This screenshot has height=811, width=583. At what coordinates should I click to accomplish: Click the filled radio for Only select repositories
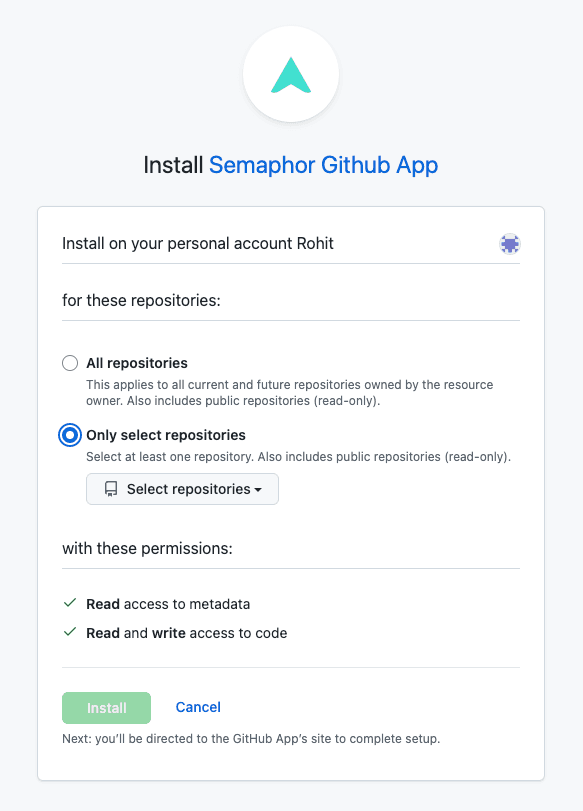click(x=69, y=435)
